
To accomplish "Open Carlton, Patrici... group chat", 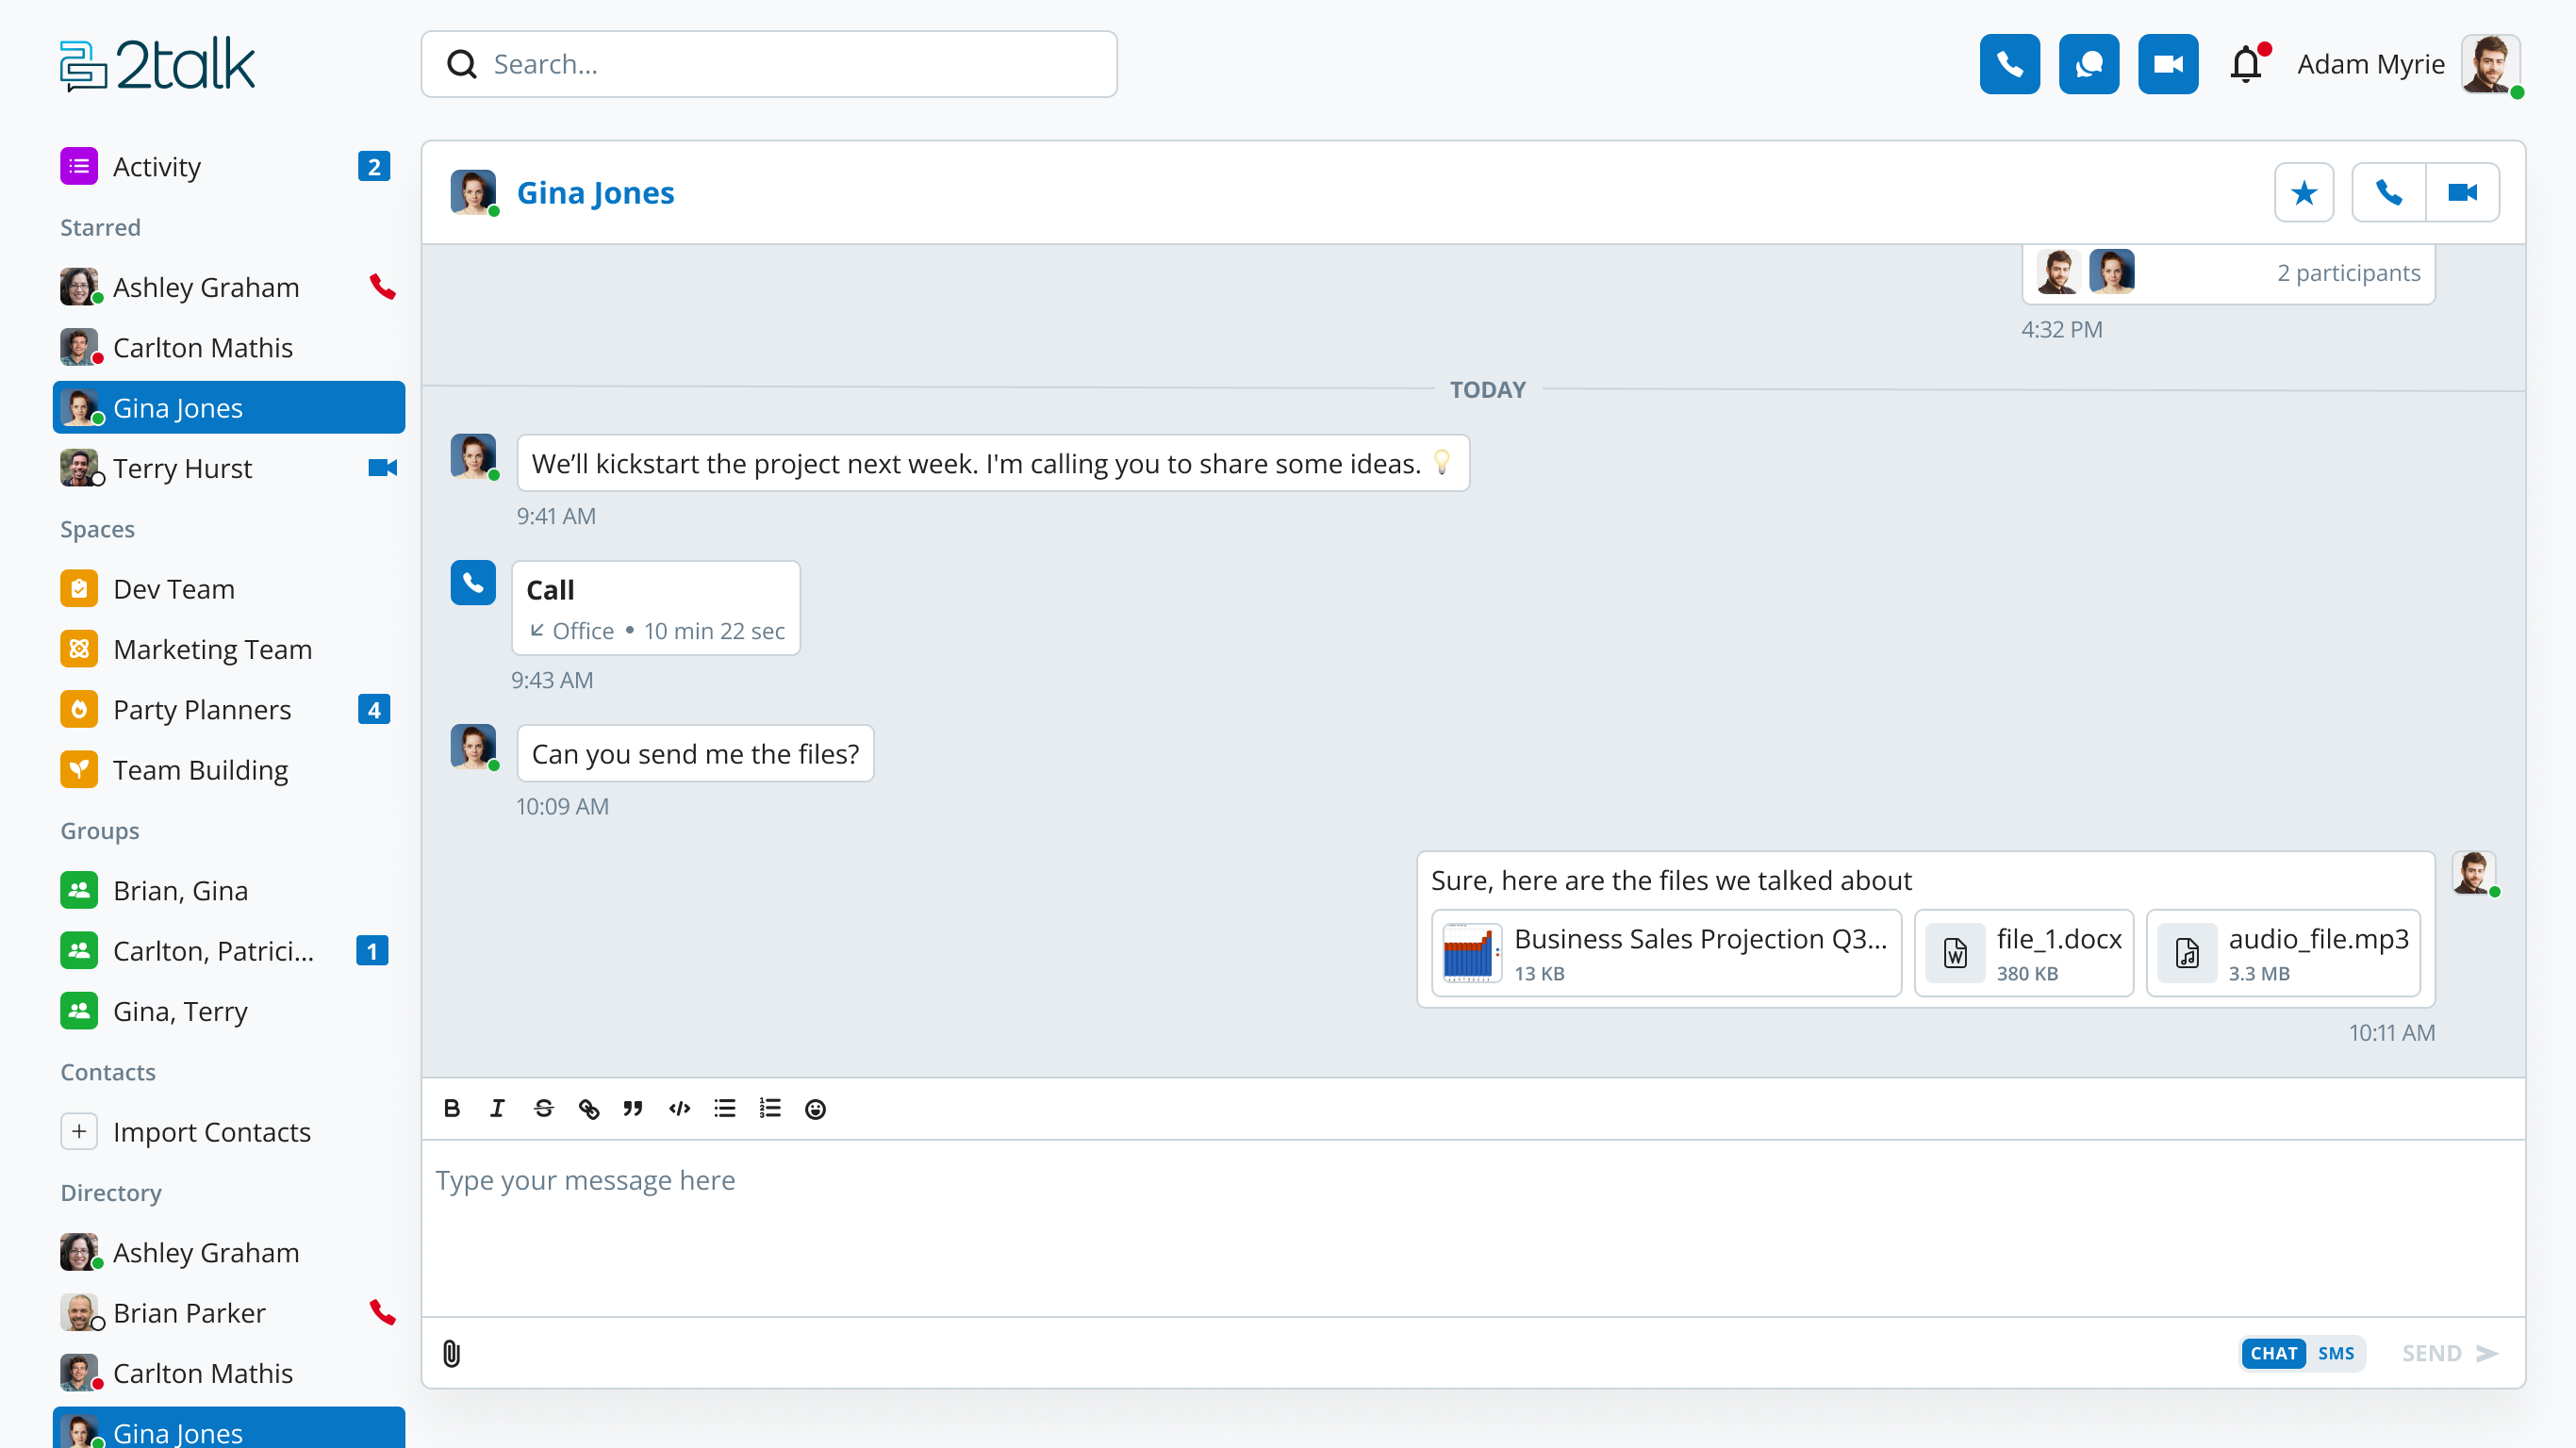I will pyautogui.click(x=228, y=950).
